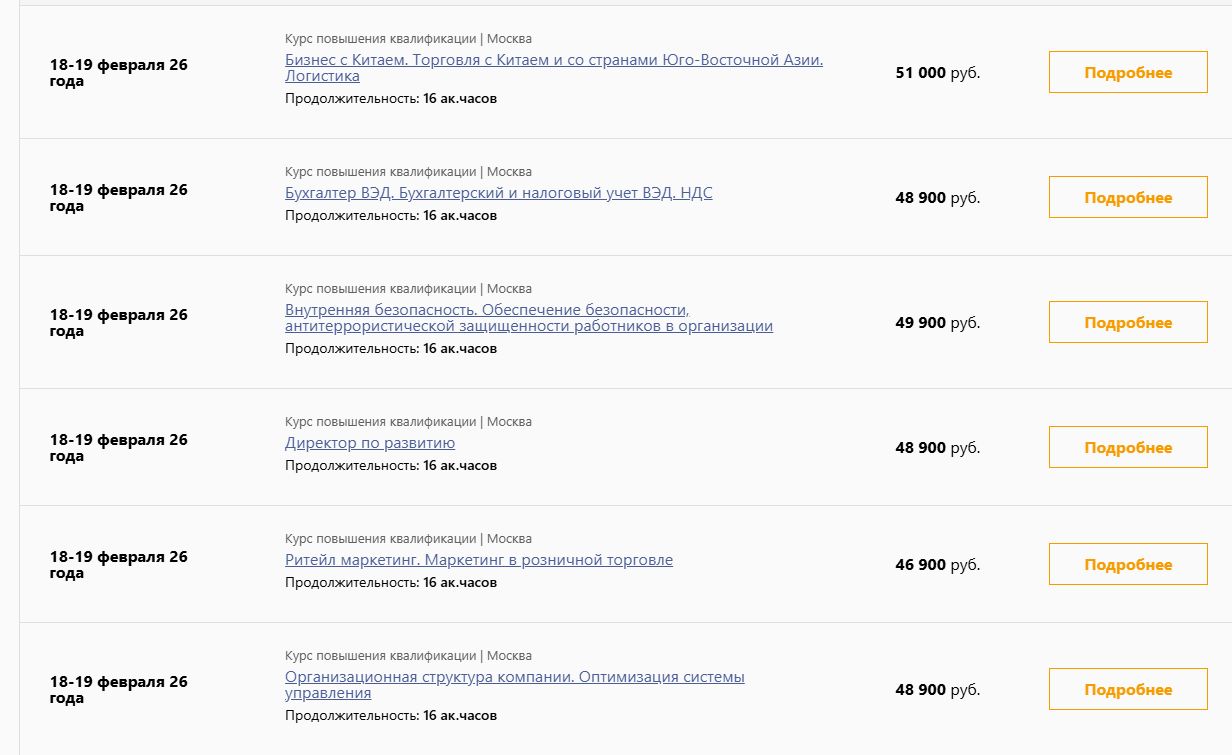Screen dimensions: 1232x755
Task: Click the category label above Бизнес с Китаем
Action: (408, 39)
